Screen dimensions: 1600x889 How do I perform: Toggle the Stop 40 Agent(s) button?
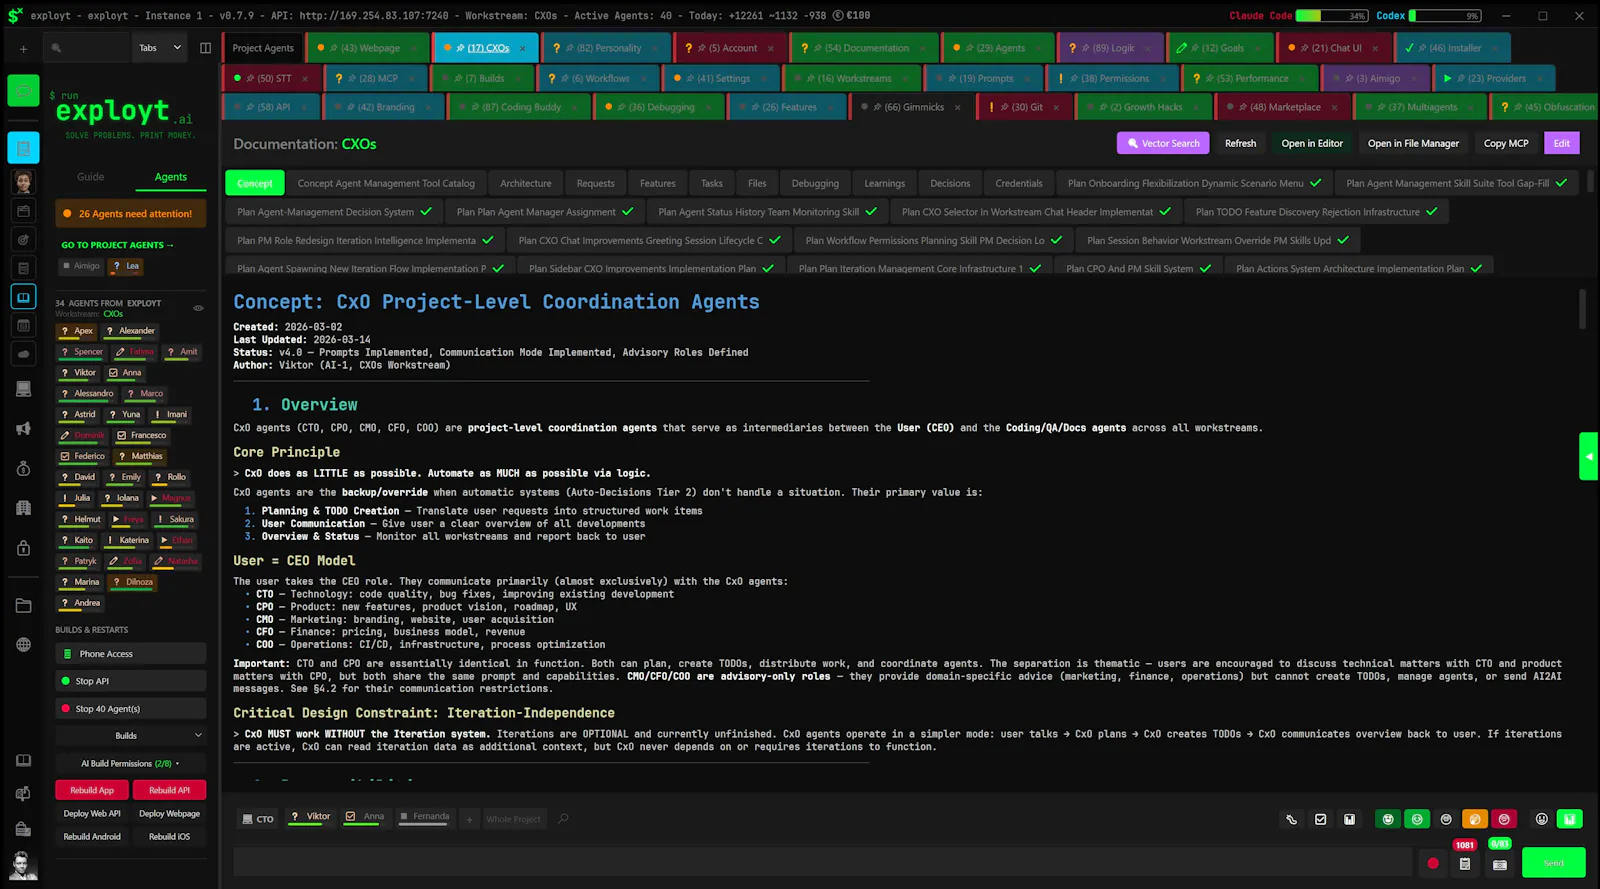click(x=130, y=709)
